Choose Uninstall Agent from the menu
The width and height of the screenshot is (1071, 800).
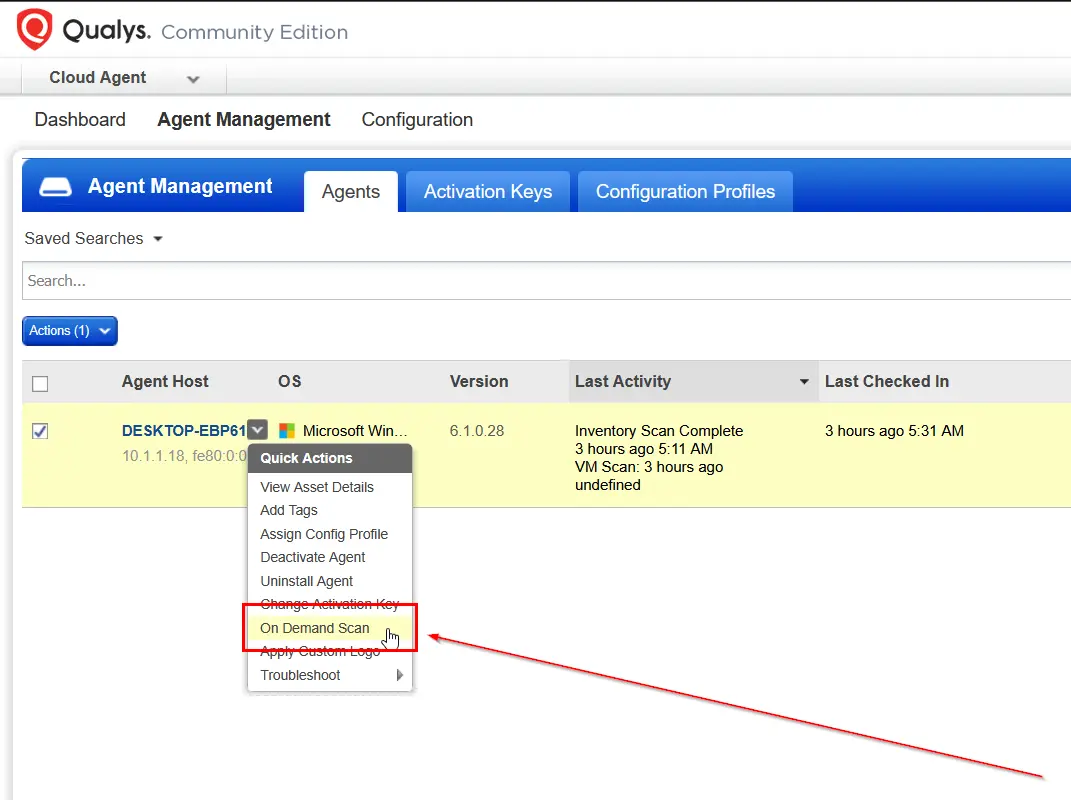[307, 581]
